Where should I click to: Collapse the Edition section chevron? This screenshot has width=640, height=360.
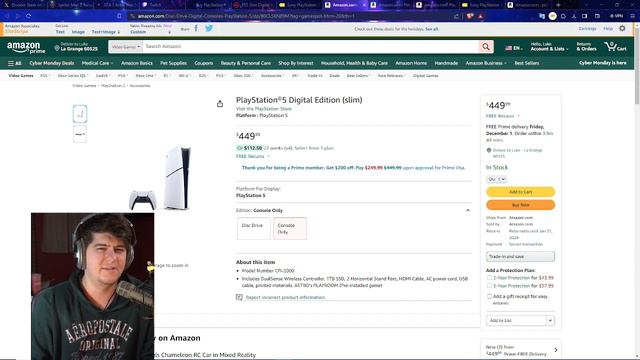tap(468, 211)
